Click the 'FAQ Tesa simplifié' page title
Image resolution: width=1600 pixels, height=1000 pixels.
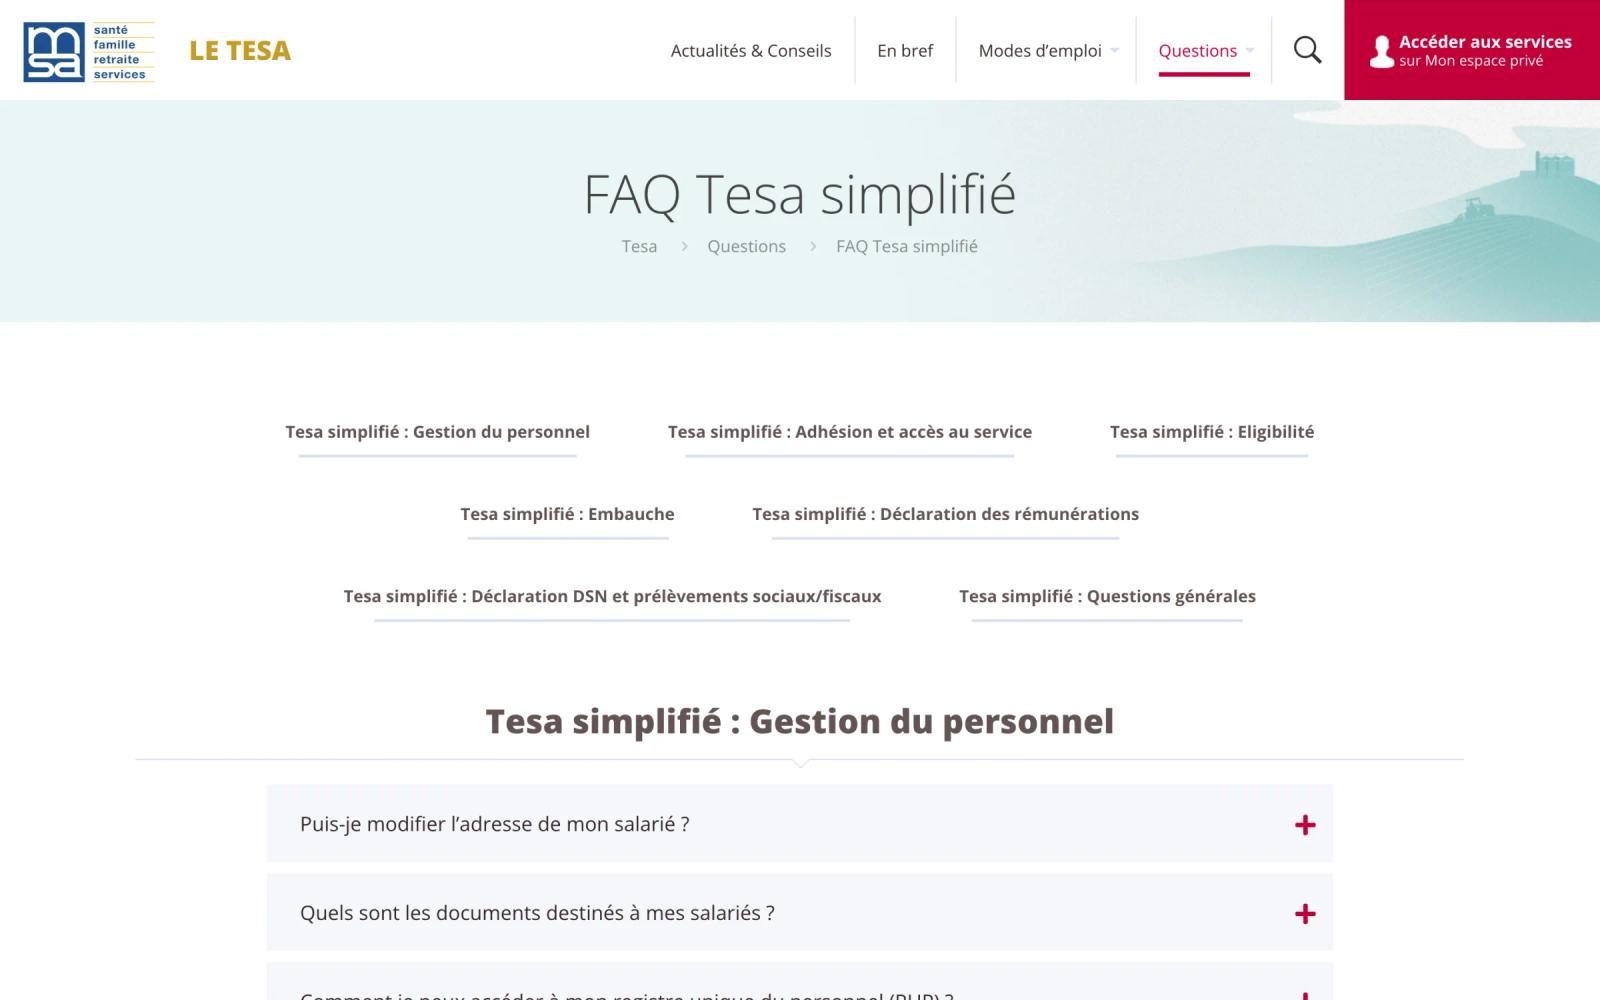click(x=800, y=194)
